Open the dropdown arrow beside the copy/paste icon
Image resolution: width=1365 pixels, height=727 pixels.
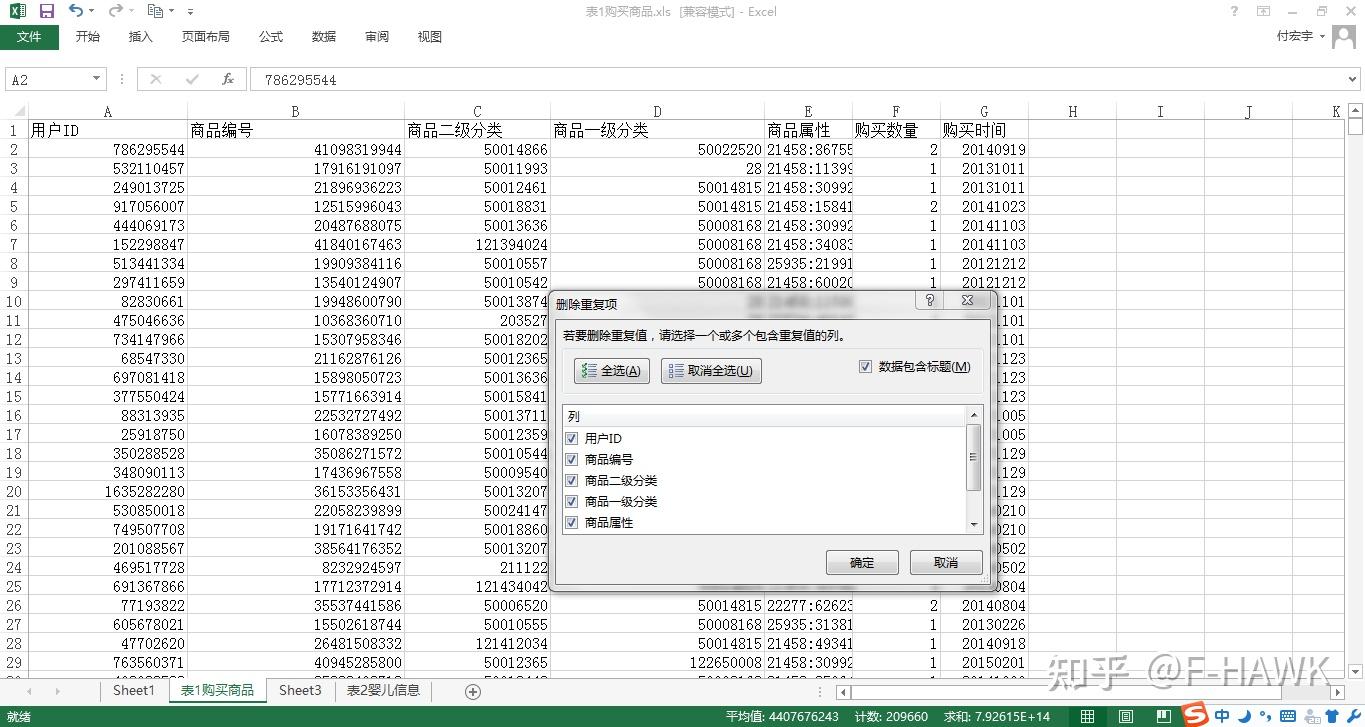click(x=171, y=11)
